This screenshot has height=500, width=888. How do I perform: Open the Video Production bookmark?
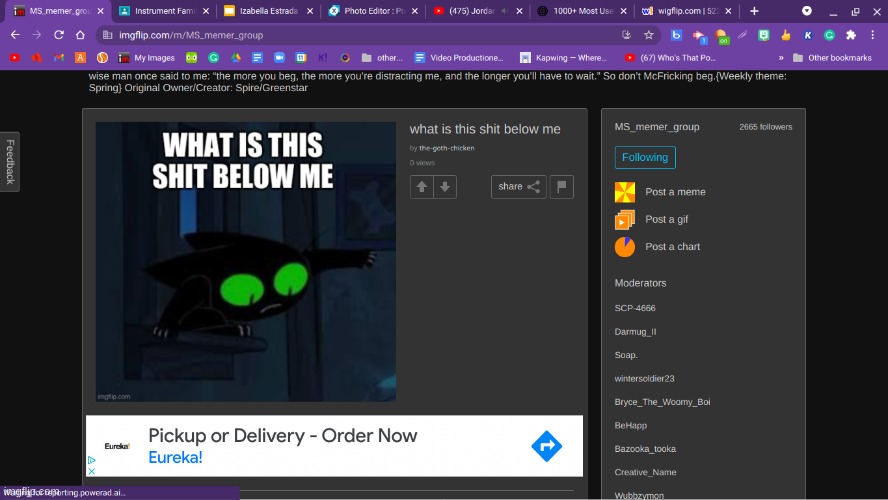pyautogui.click(x=459, y=58)
